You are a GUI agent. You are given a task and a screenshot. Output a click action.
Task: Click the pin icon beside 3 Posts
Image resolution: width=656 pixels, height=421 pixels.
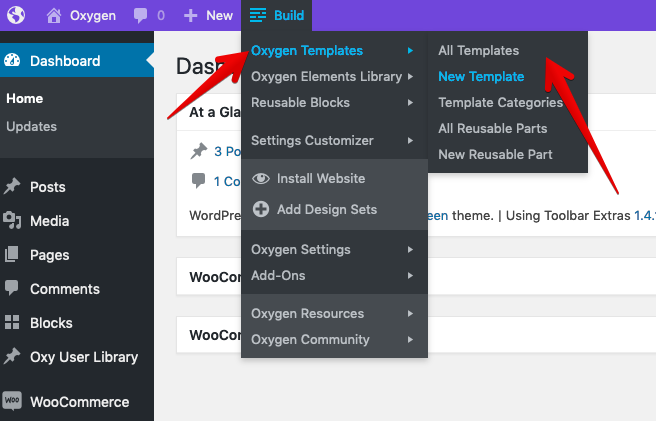tap(199, 151)
